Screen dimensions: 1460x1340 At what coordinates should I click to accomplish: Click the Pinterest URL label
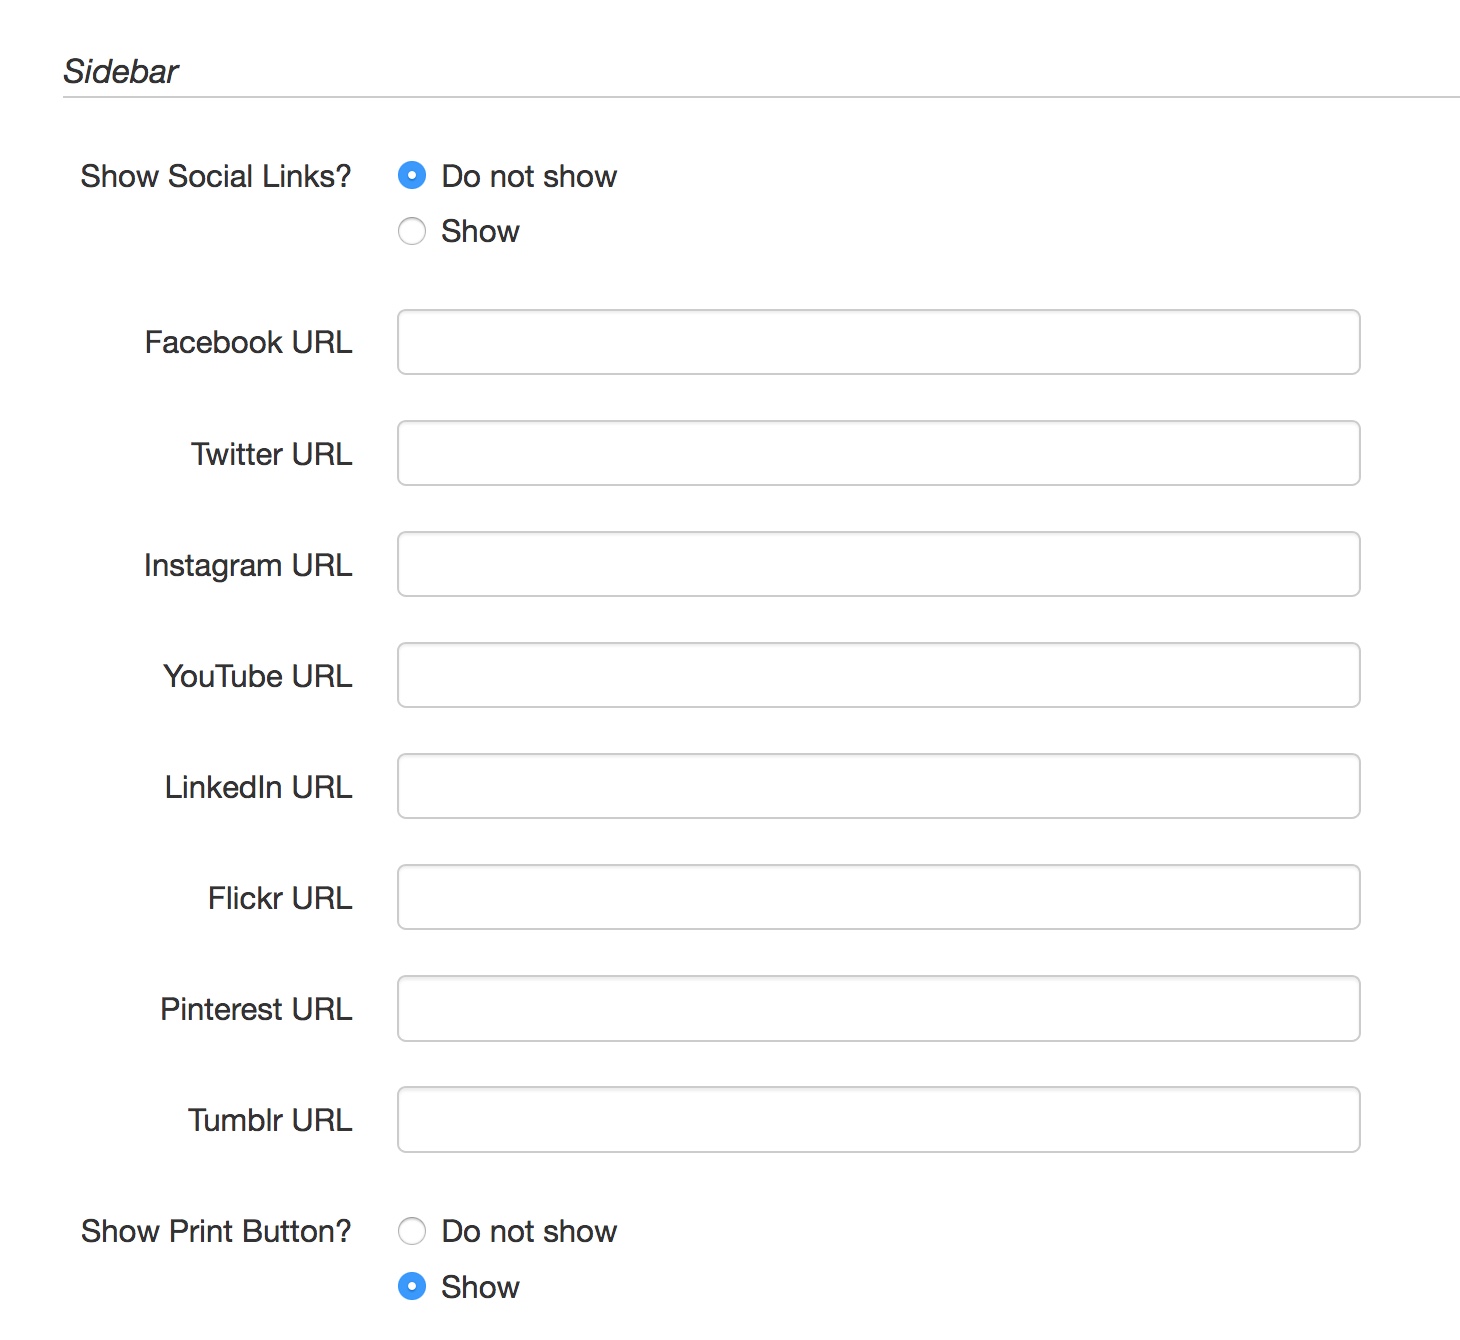point(256,1008)
